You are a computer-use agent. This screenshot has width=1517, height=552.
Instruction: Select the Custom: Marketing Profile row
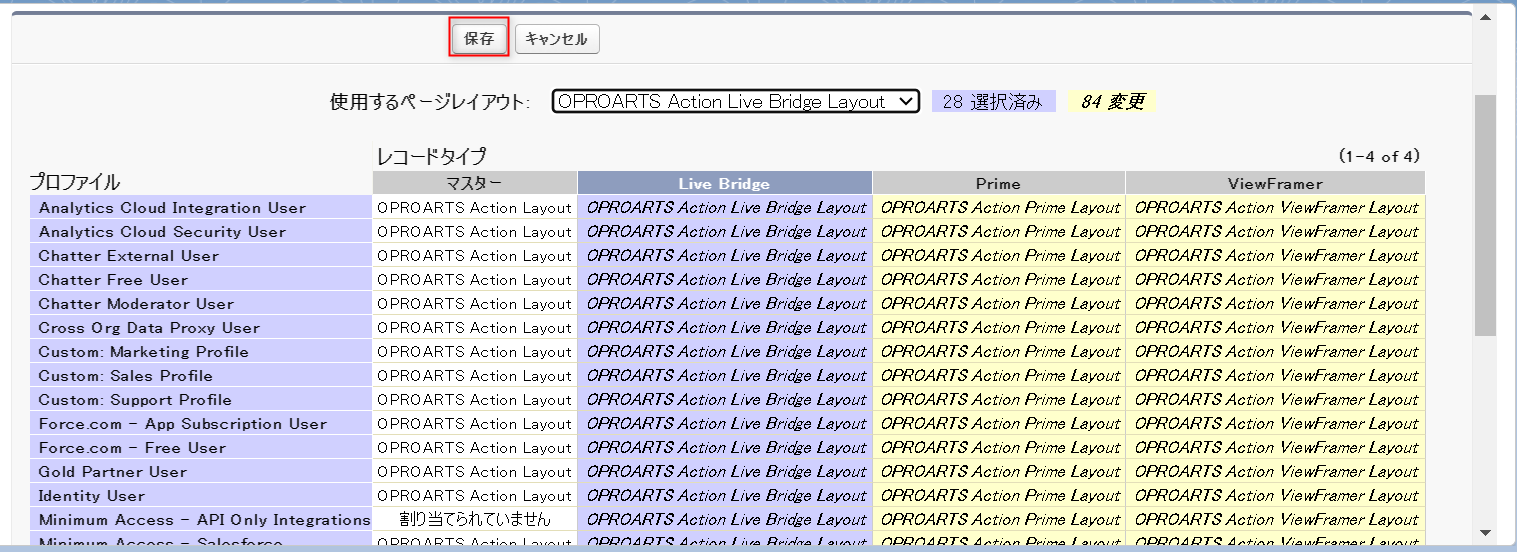coord(143,352)
